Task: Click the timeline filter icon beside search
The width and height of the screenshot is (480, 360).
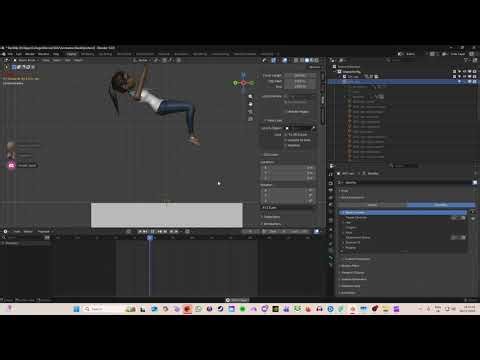Action: [x=47, y=238]
